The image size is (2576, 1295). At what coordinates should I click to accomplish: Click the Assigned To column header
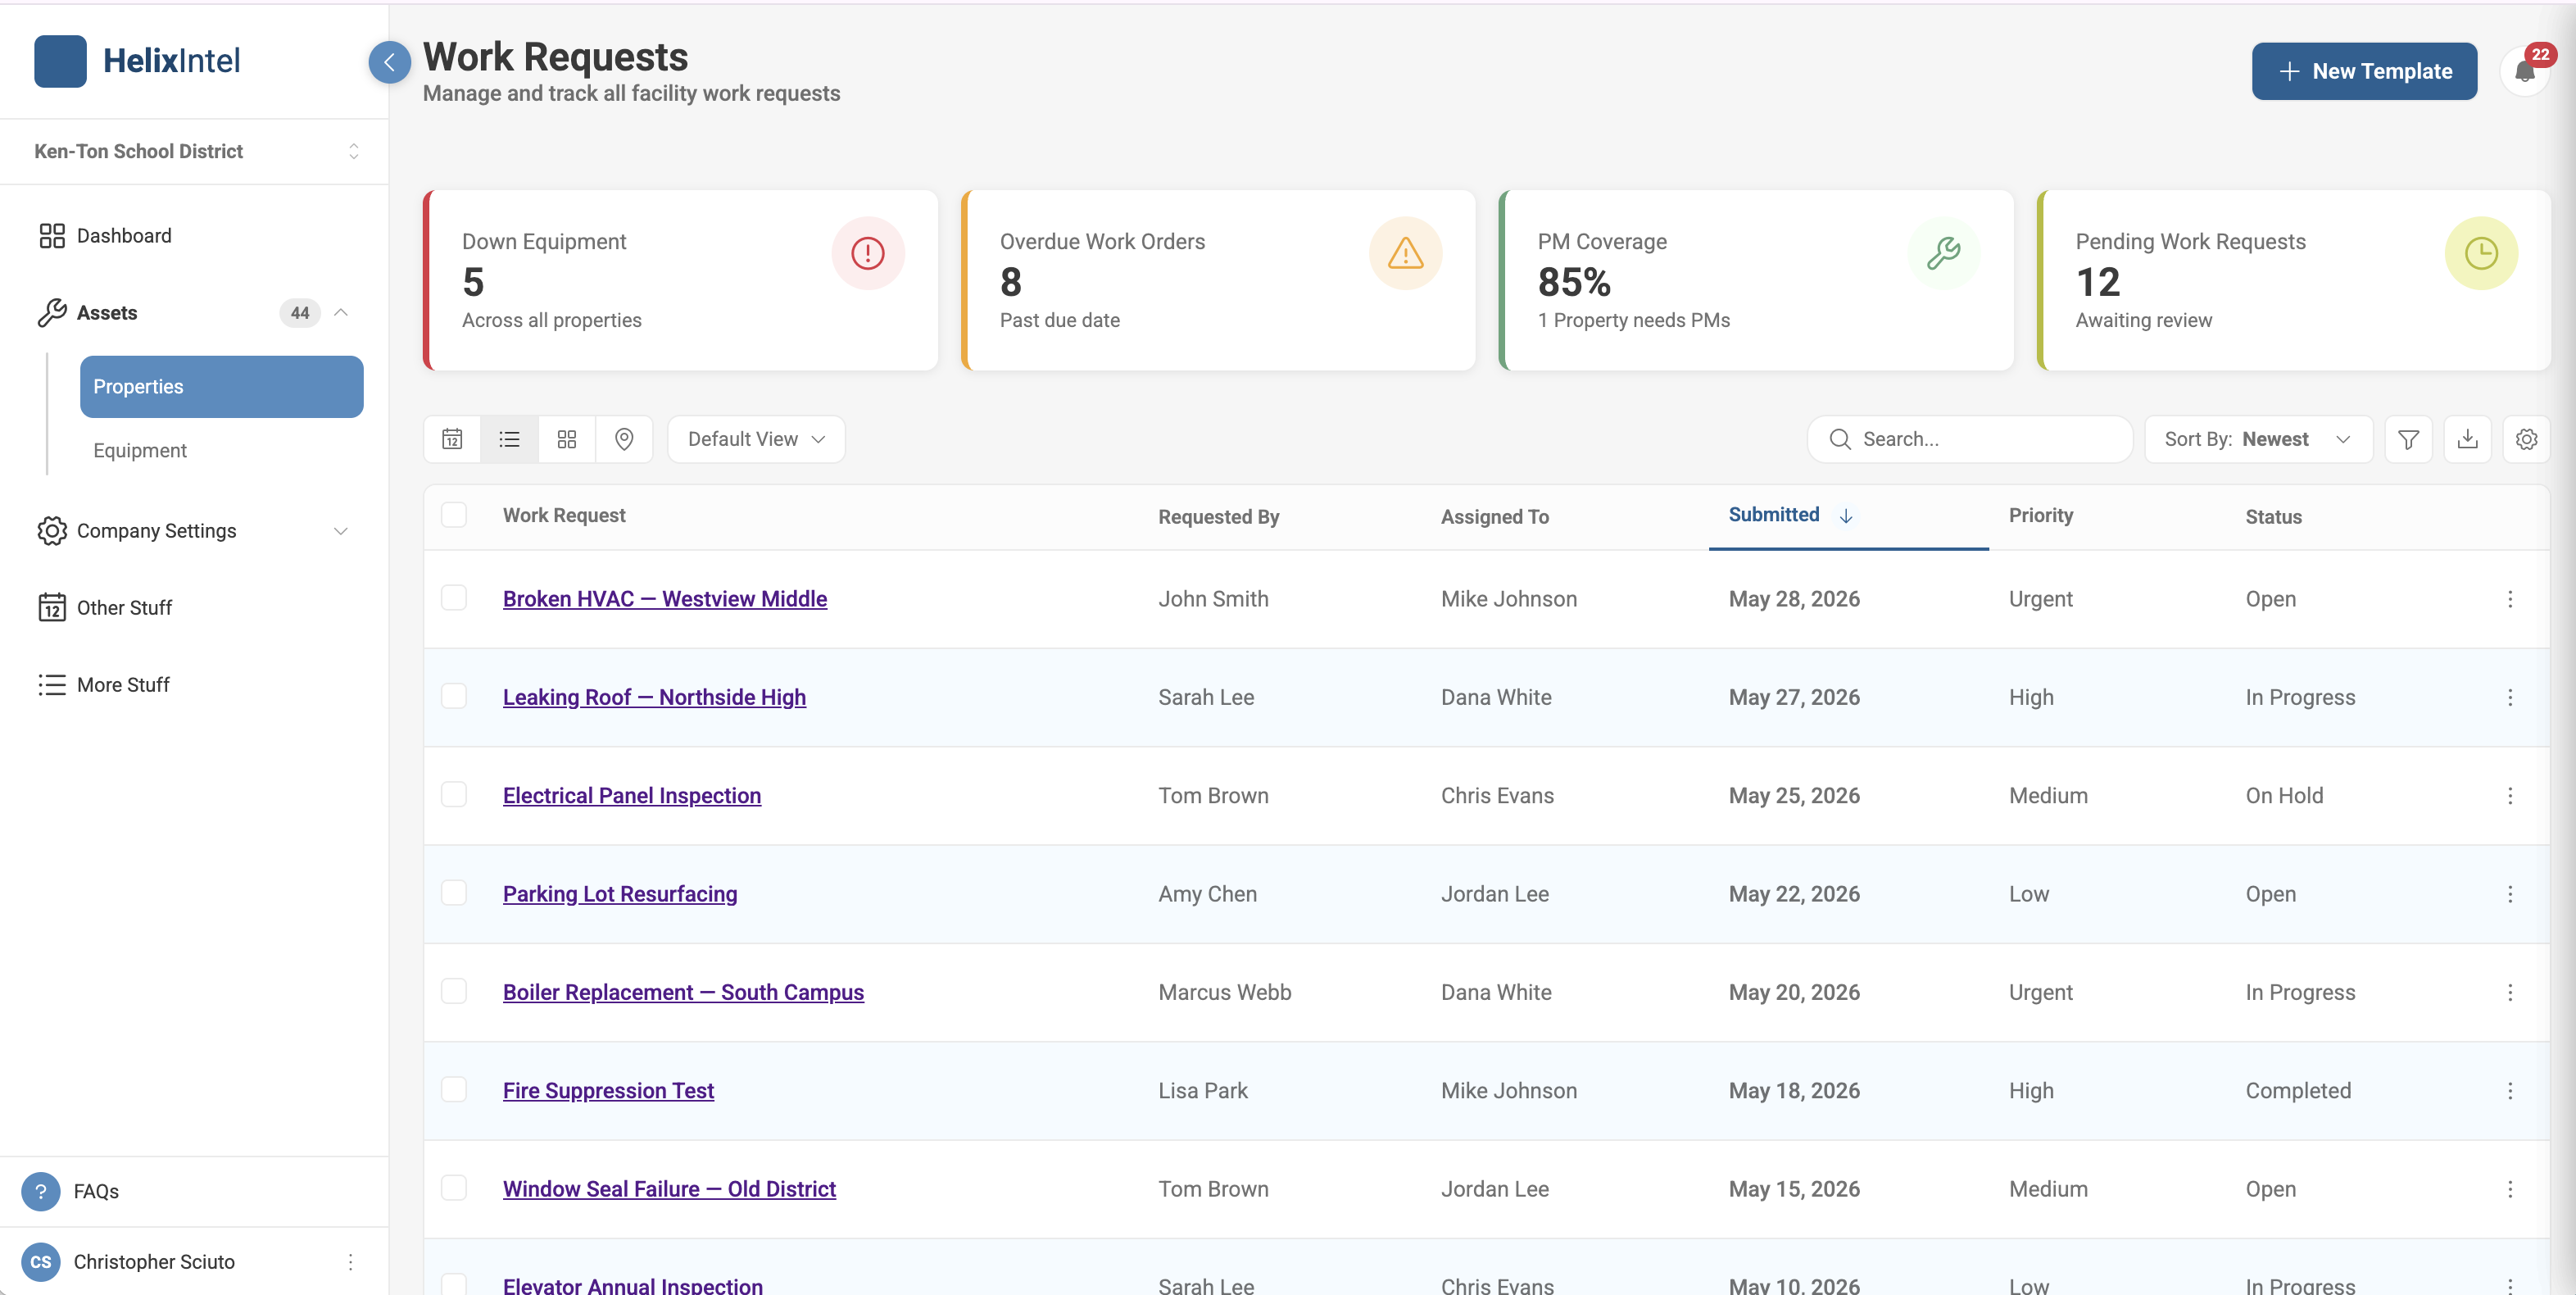tap(1494, 517)
